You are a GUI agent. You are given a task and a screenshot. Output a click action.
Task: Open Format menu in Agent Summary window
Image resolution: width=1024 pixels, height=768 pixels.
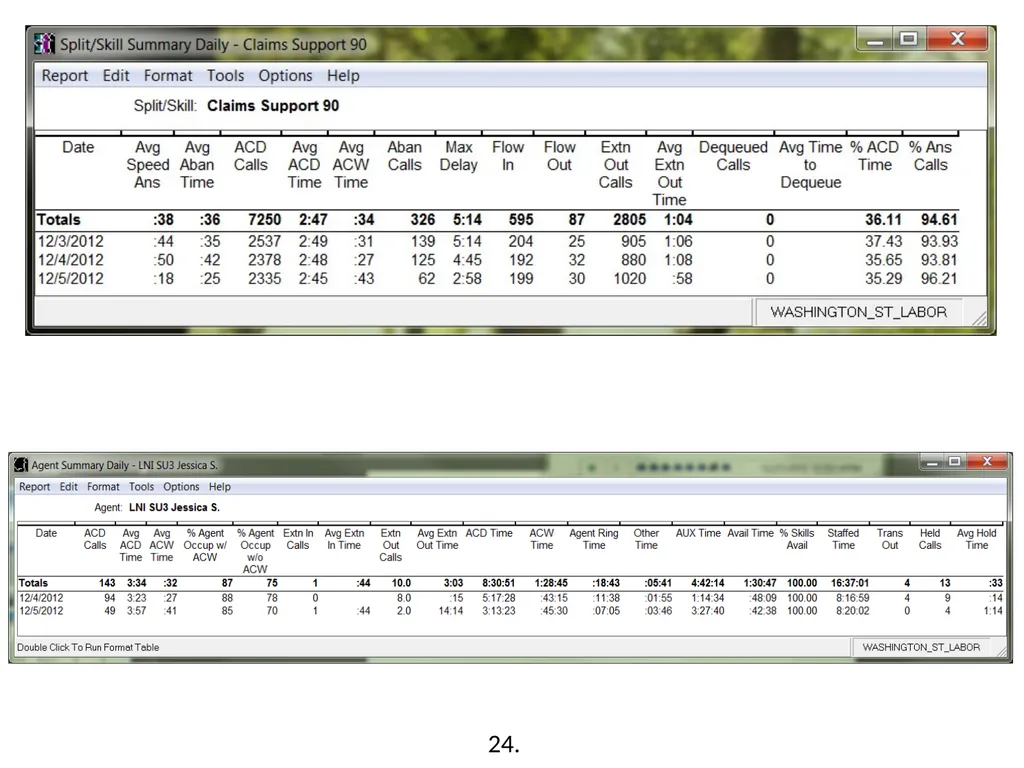coord(103,487)
